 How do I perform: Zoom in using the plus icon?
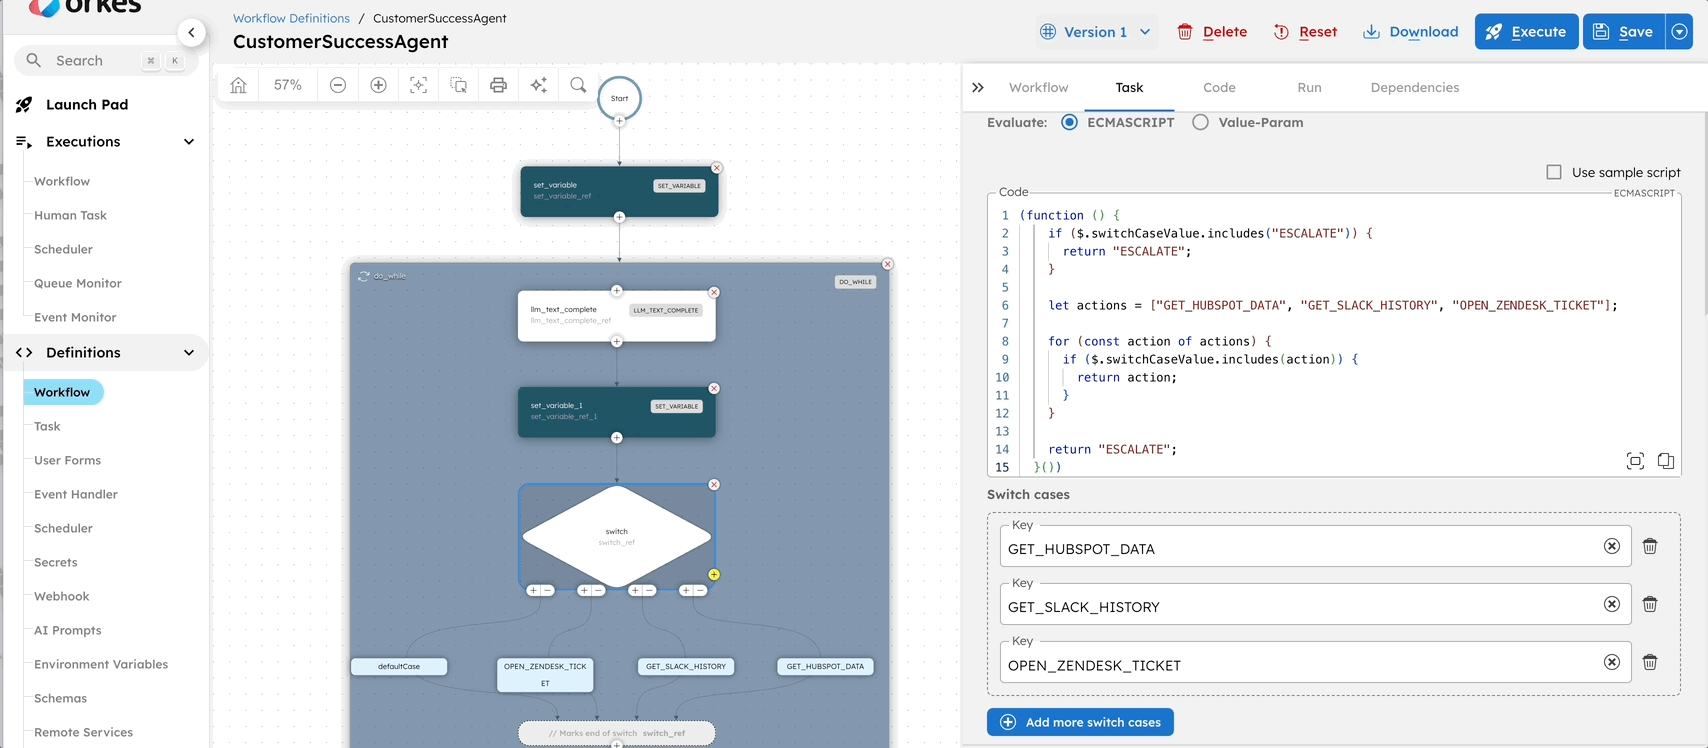pos(378,85)
